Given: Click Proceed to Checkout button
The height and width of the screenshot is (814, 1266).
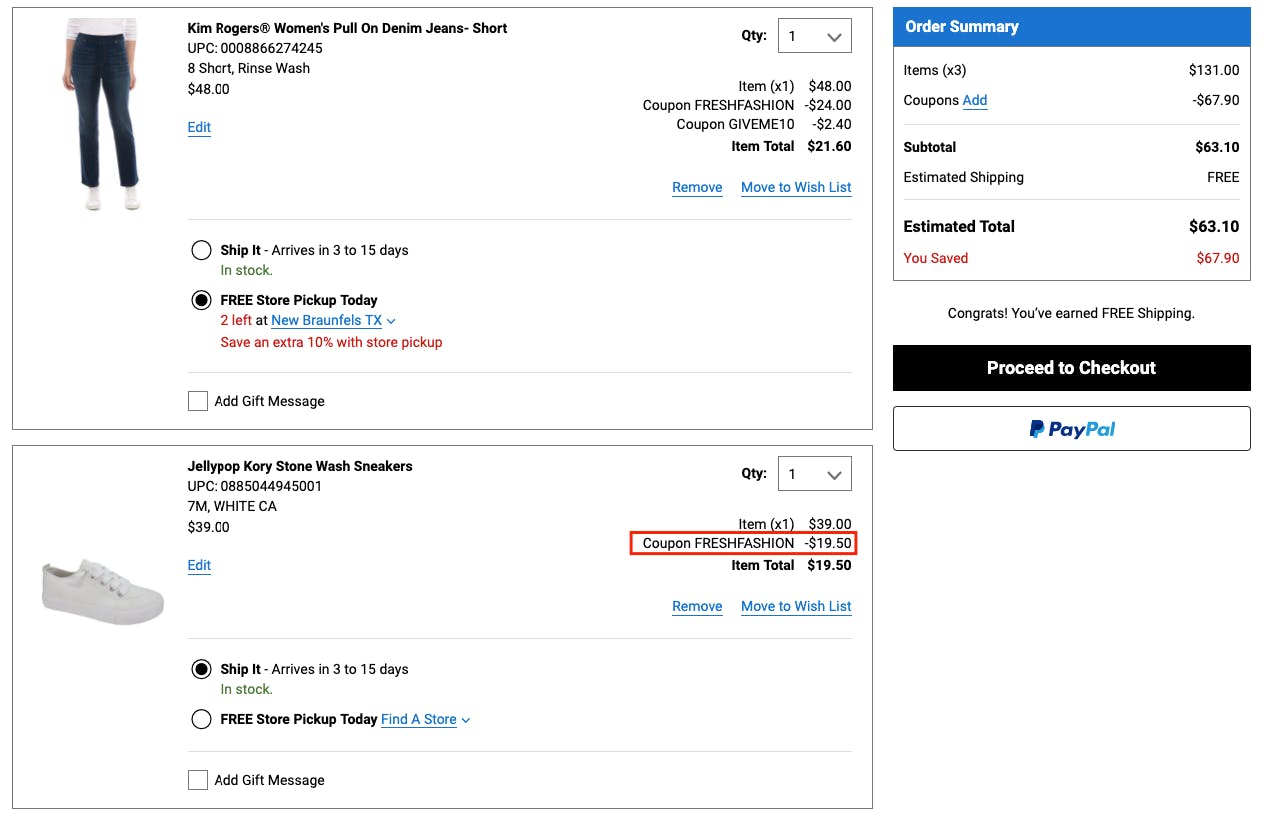Looking at the screenshot, I should point(1071,368).
